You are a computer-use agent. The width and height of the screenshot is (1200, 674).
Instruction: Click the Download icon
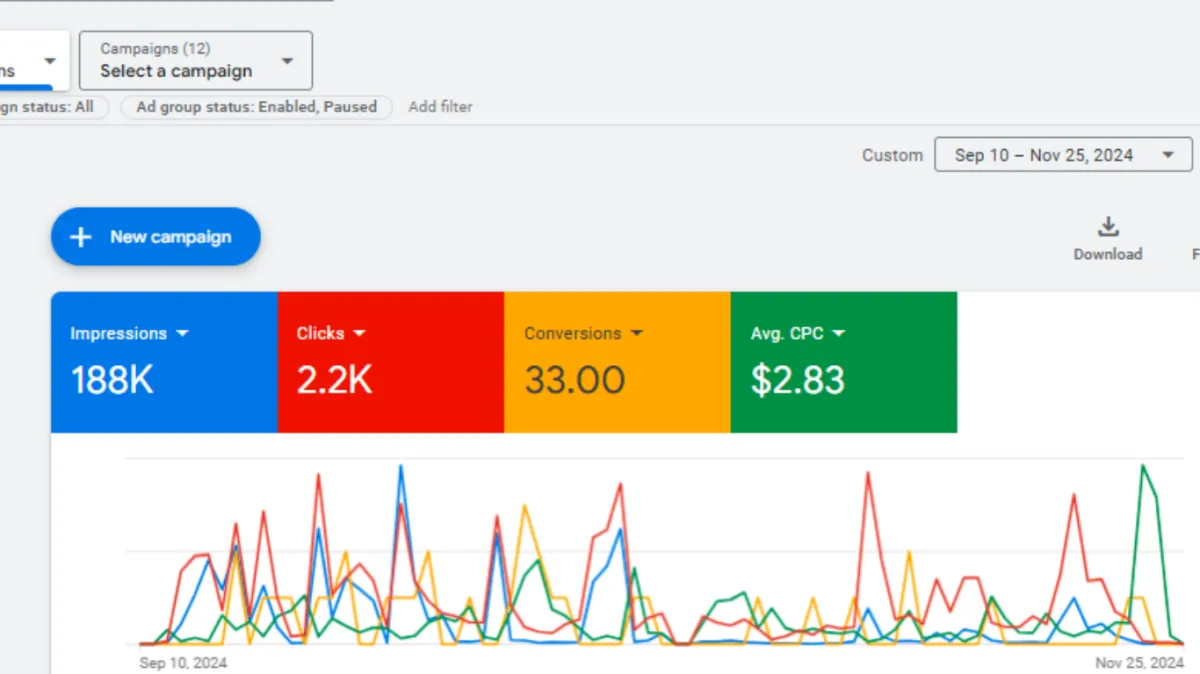[1107, 227]
